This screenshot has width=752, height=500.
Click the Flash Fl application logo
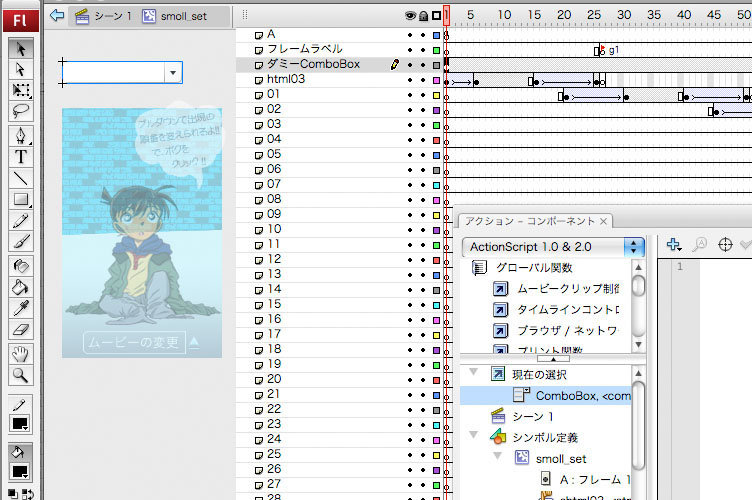[20, 20]
